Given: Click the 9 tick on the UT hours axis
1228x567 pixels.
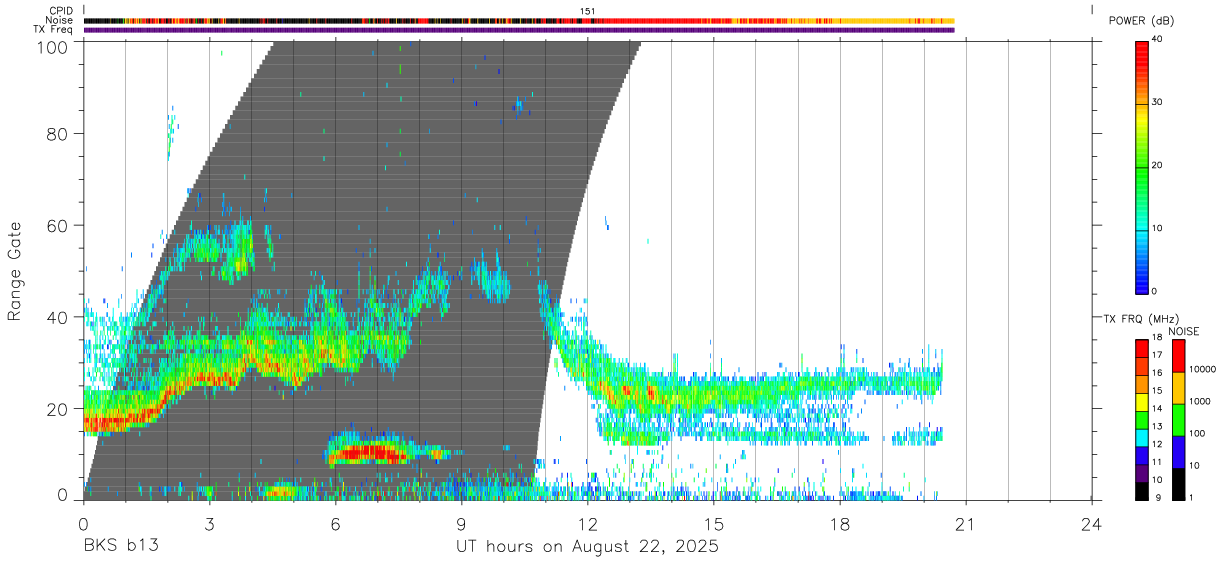Looking at the screenshot, I should 462,523.
